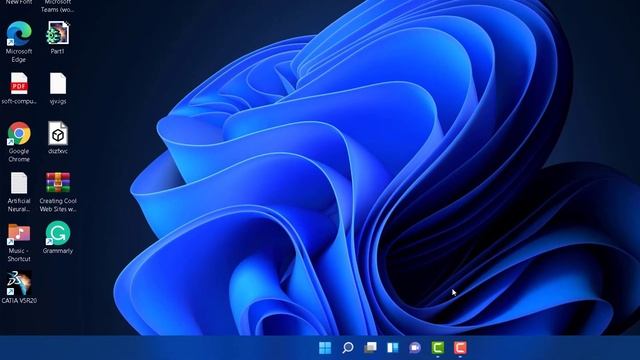Click the 'Grammarly' icon label text
The image size is (640, 360).
pyautogui.click(x=58, y=251)
